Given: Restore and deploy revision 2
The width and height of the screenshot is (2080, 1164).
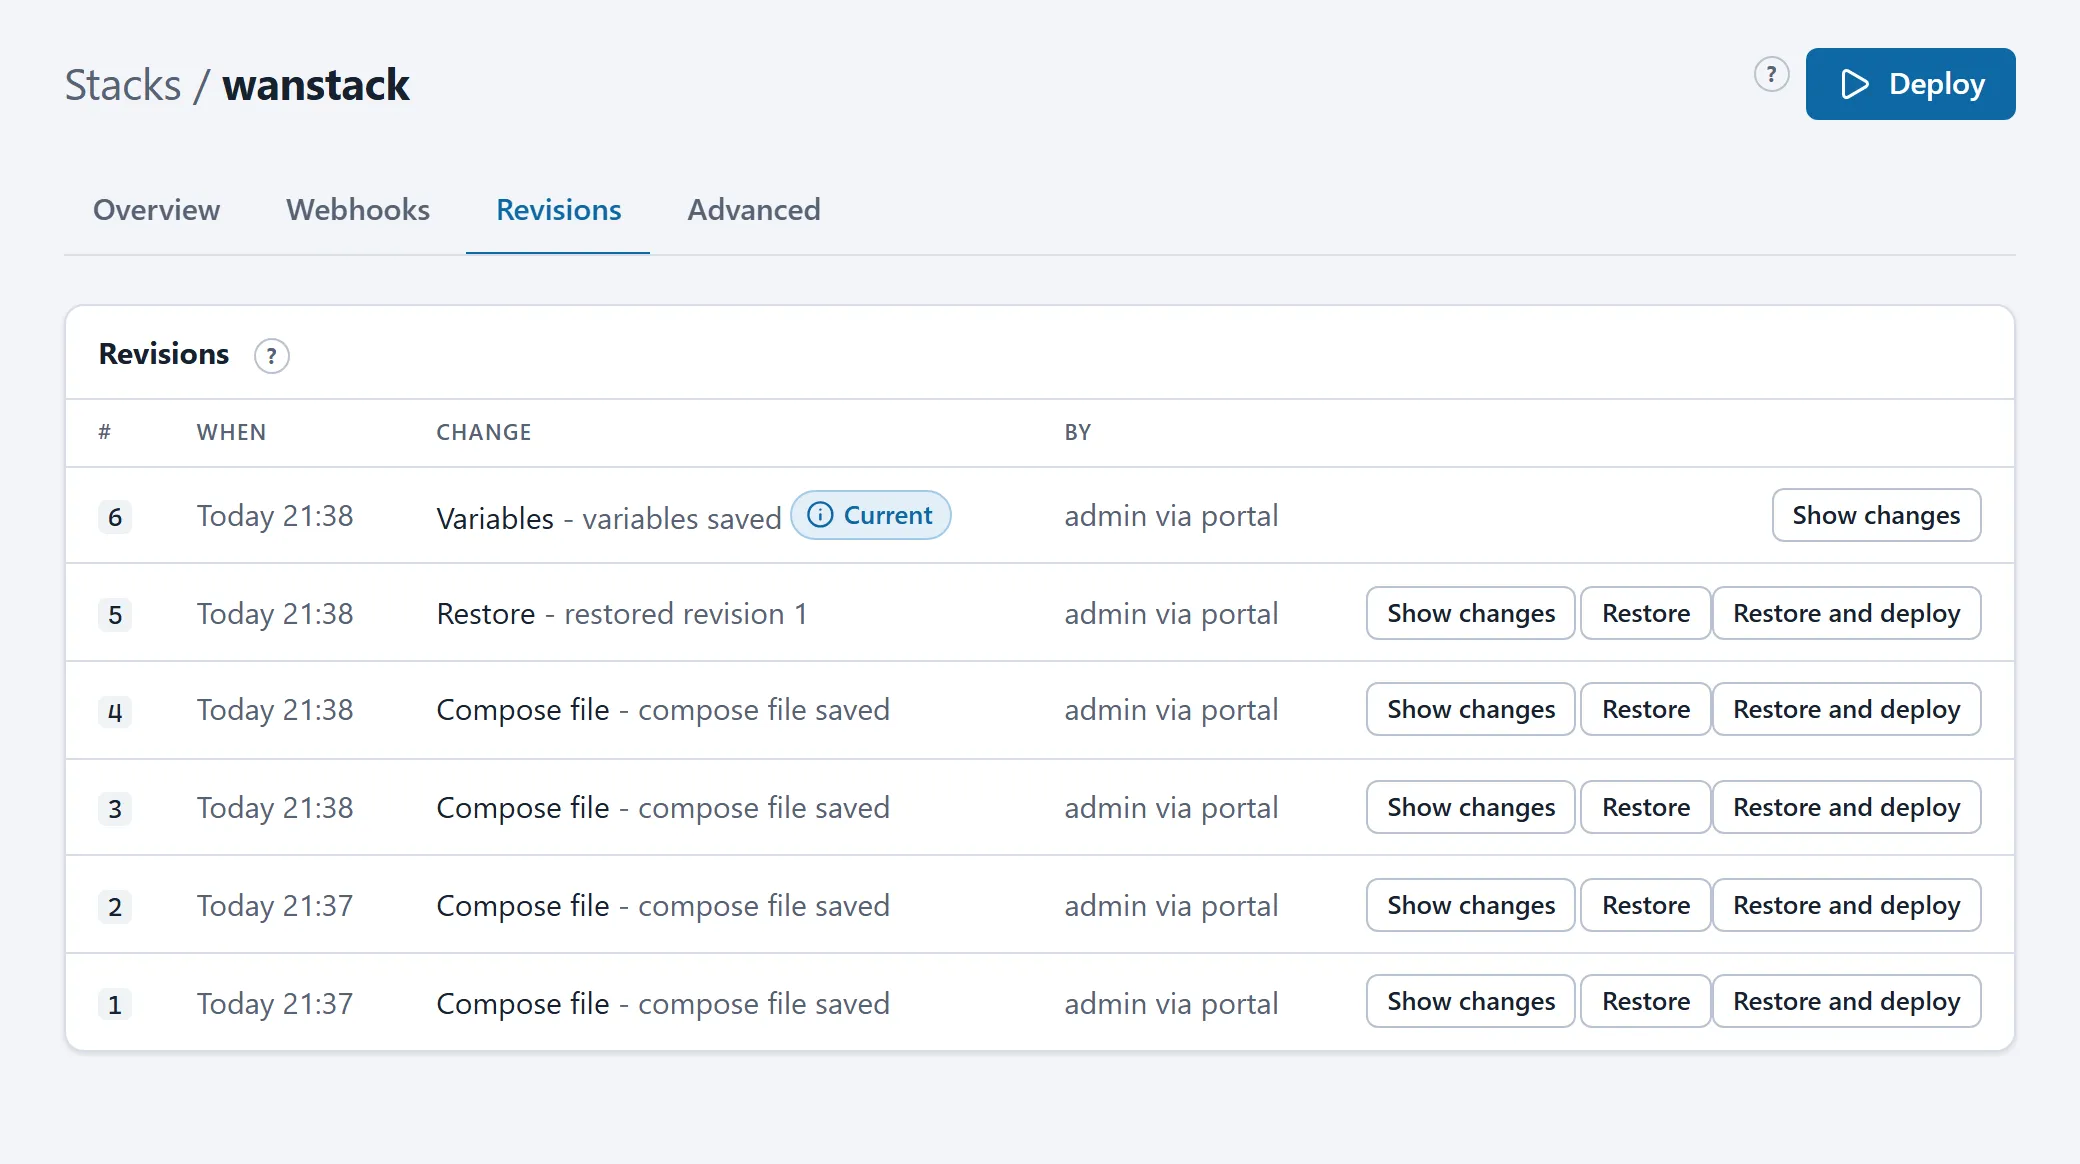Looking at the screenshot, I should coord(1846,905).
